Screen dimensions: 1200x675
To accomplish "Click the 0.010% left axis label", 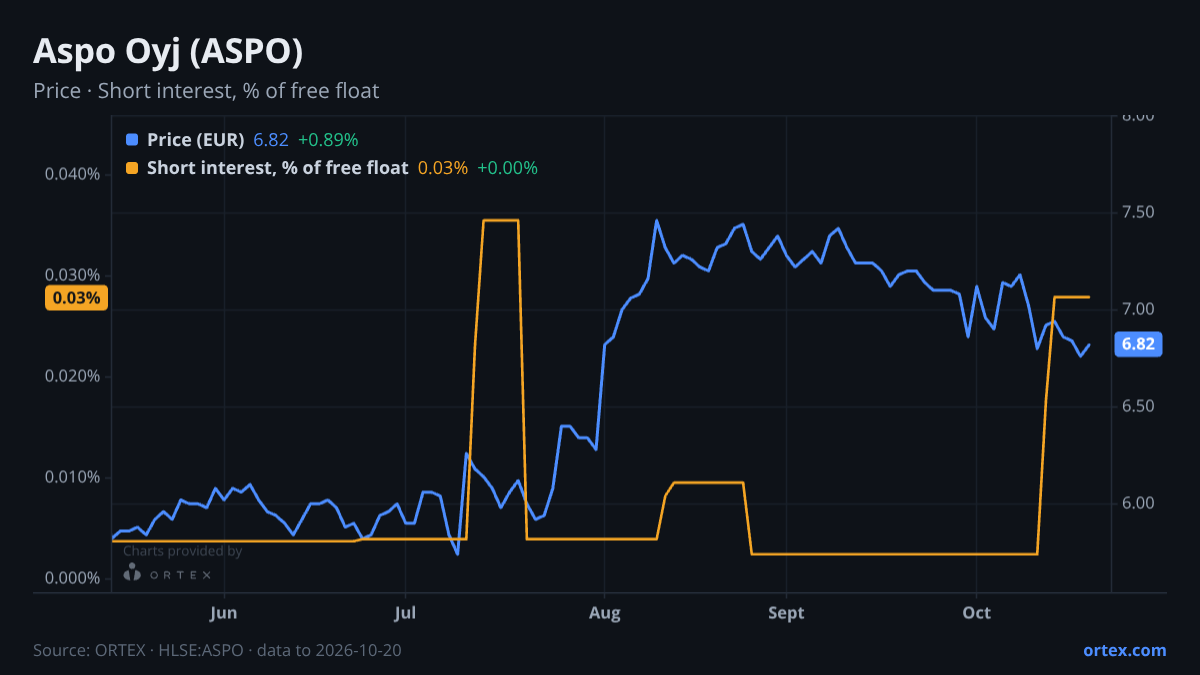I will pos(73,477).
